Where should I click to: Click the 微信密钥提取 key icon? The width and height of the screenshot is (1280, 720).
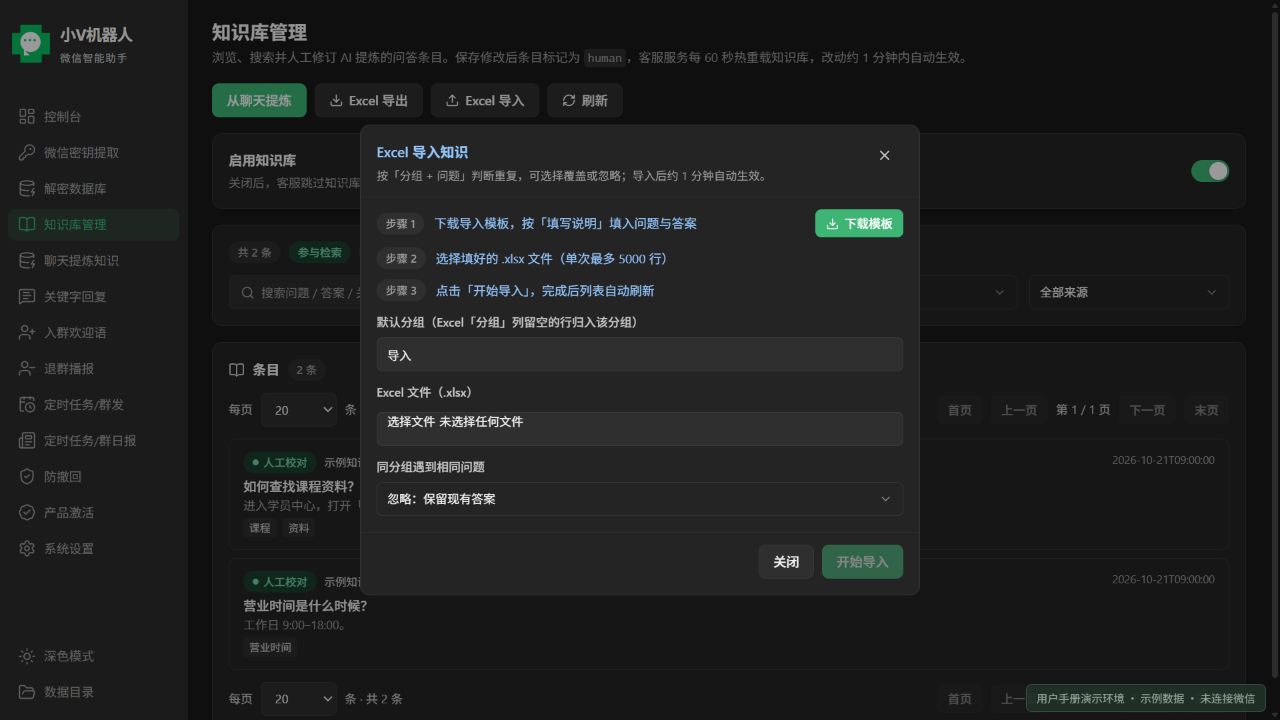coord(27,153)
